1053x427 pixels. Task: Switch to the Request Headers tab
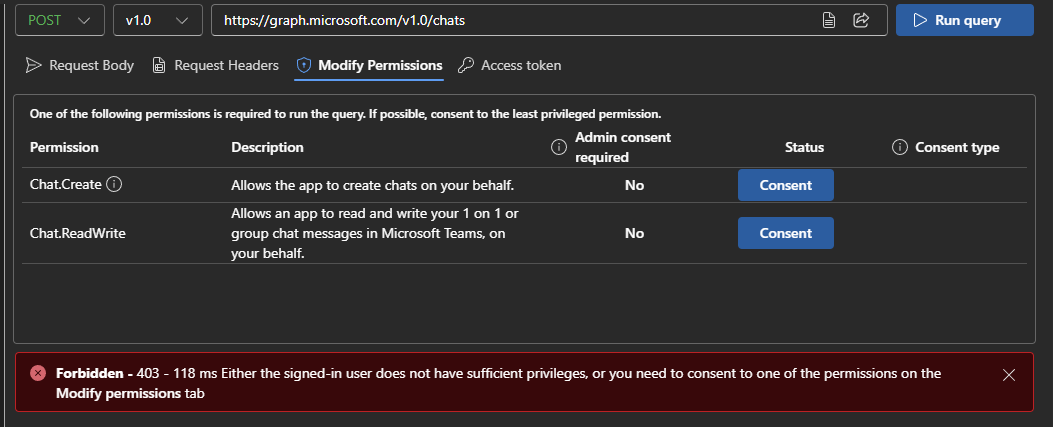coord(215,65)
